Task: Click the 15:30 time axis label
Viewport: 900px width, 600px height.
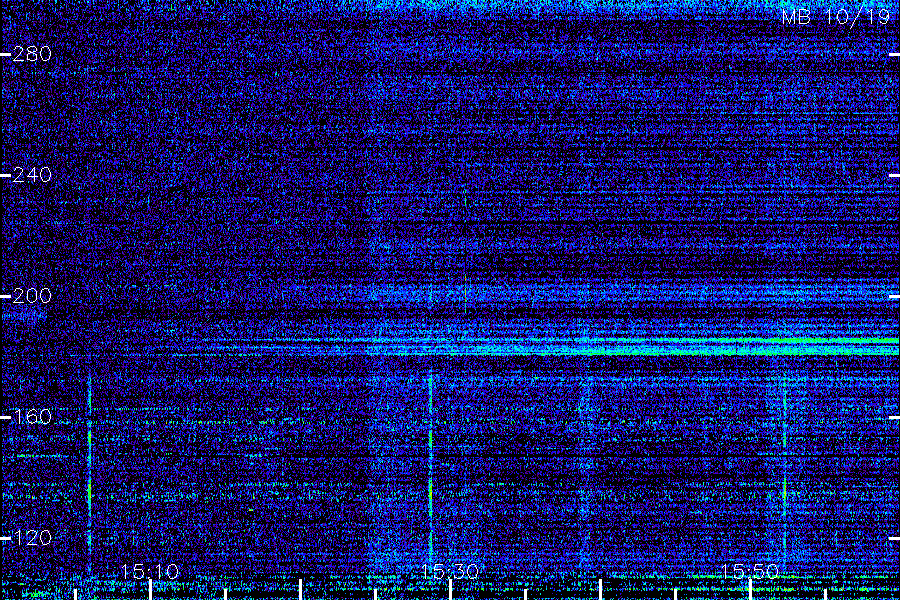Action: coord(450,571)
